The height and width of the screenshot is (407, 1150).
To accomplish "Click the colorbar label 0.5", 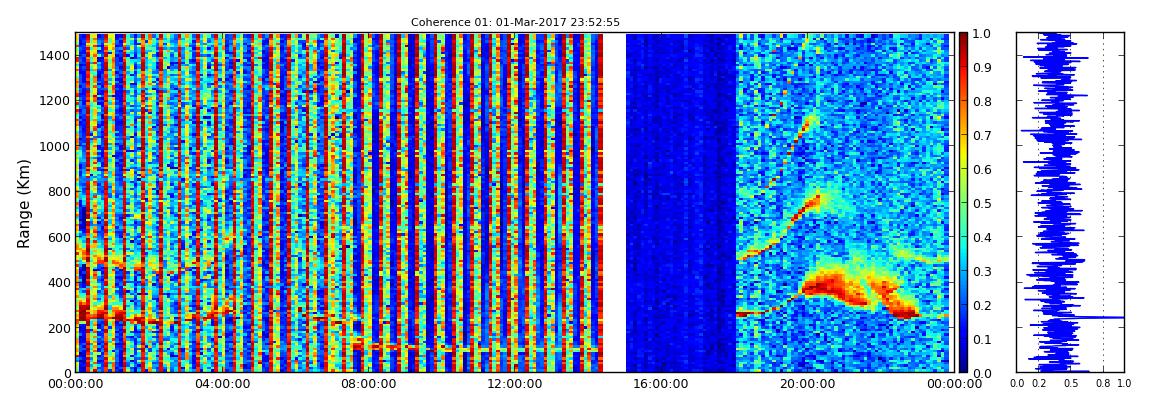I will (x=981, y=203).
